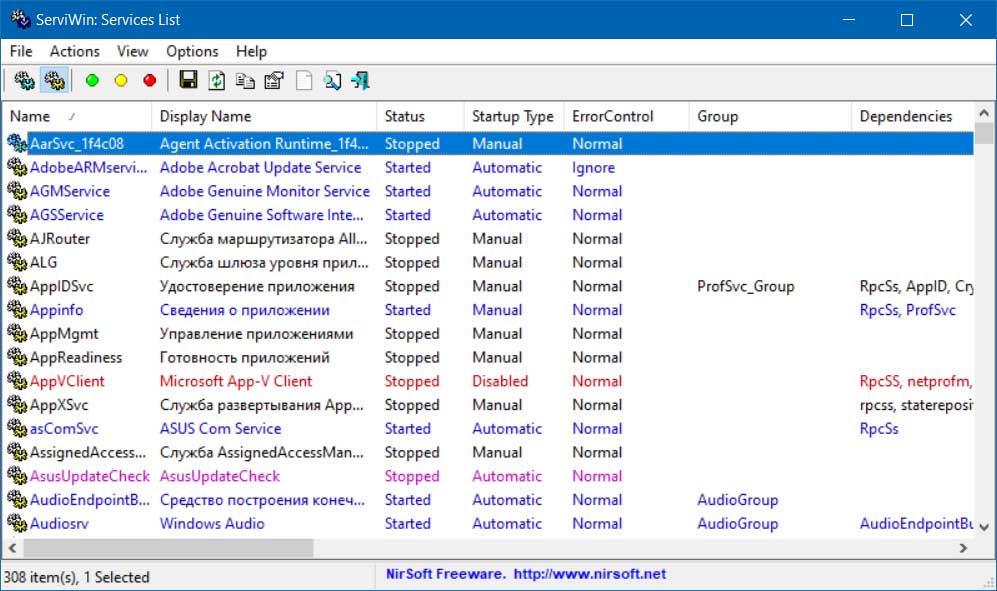The height and width of the screenshot is (591, 997).
Task: Click the gear icon beside asComSvc
Action: (17, 429)
